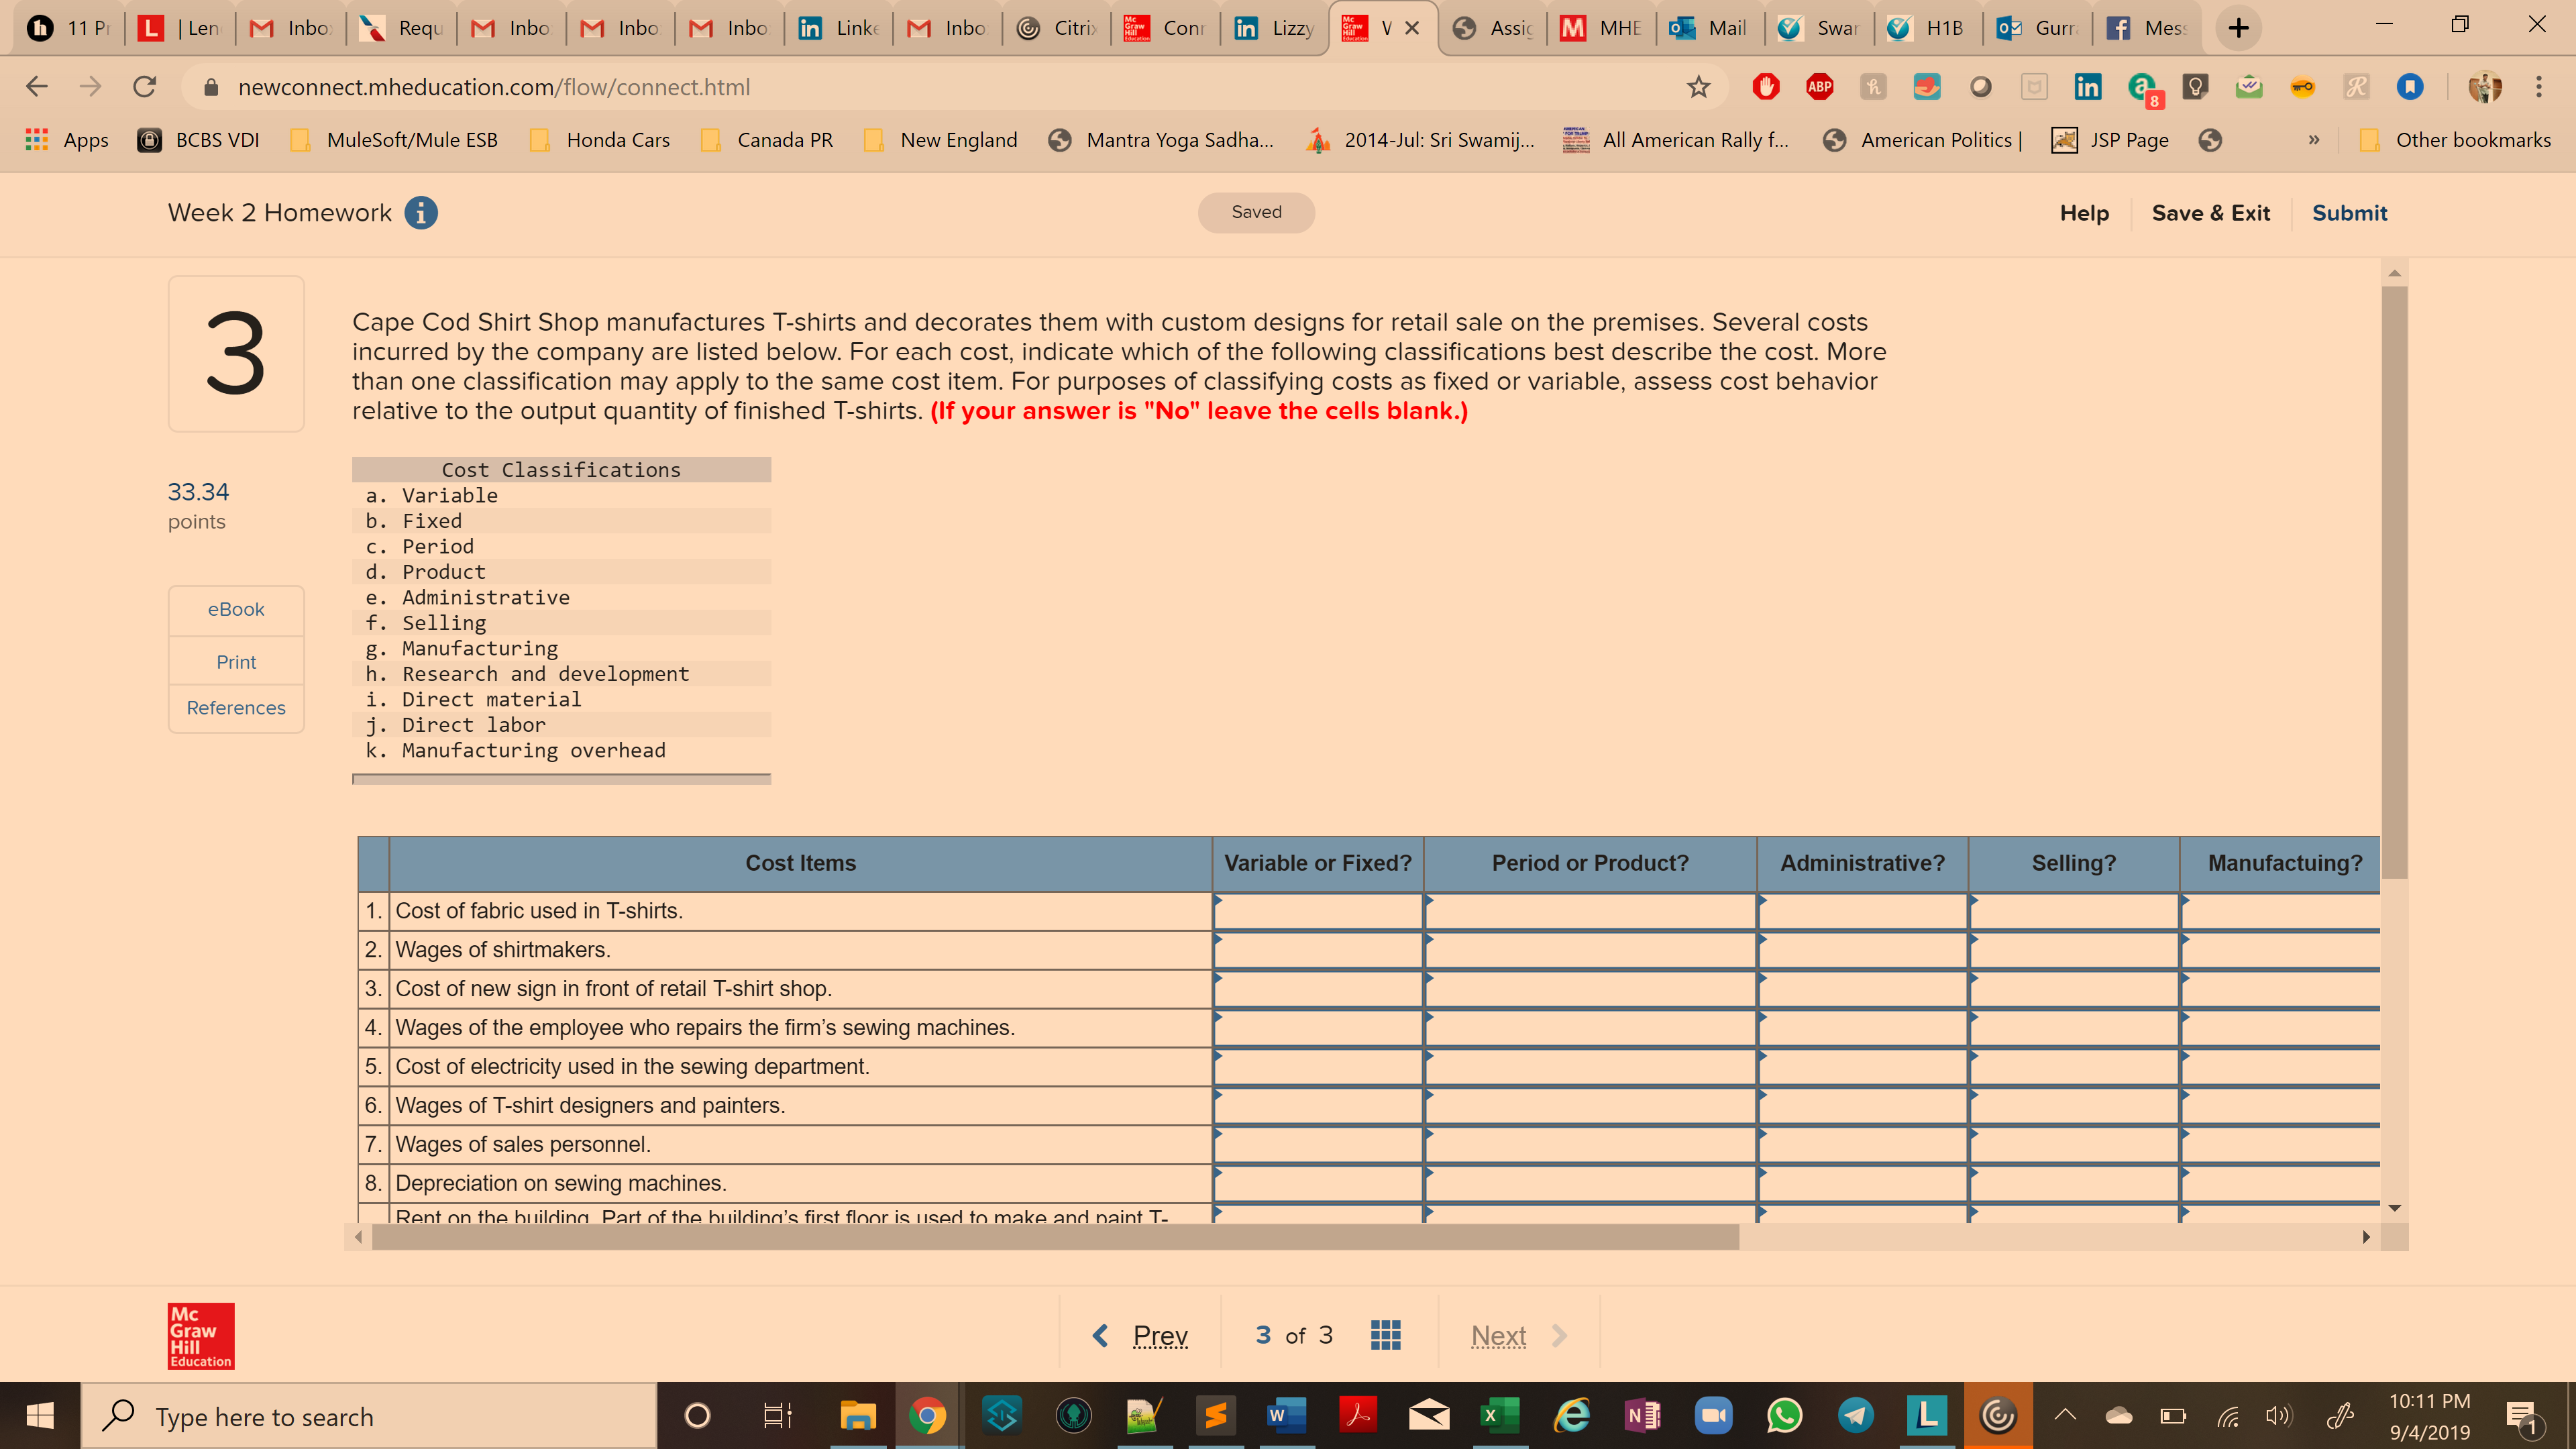Open Manufacturing dropdown for electricity cost

(2280, 1067)
